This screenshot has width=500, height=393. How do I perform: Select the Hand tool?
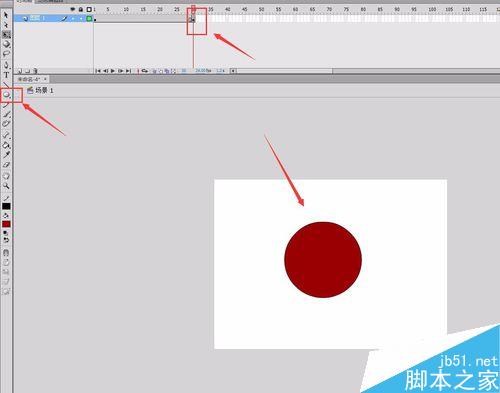(x=6, y=176)
